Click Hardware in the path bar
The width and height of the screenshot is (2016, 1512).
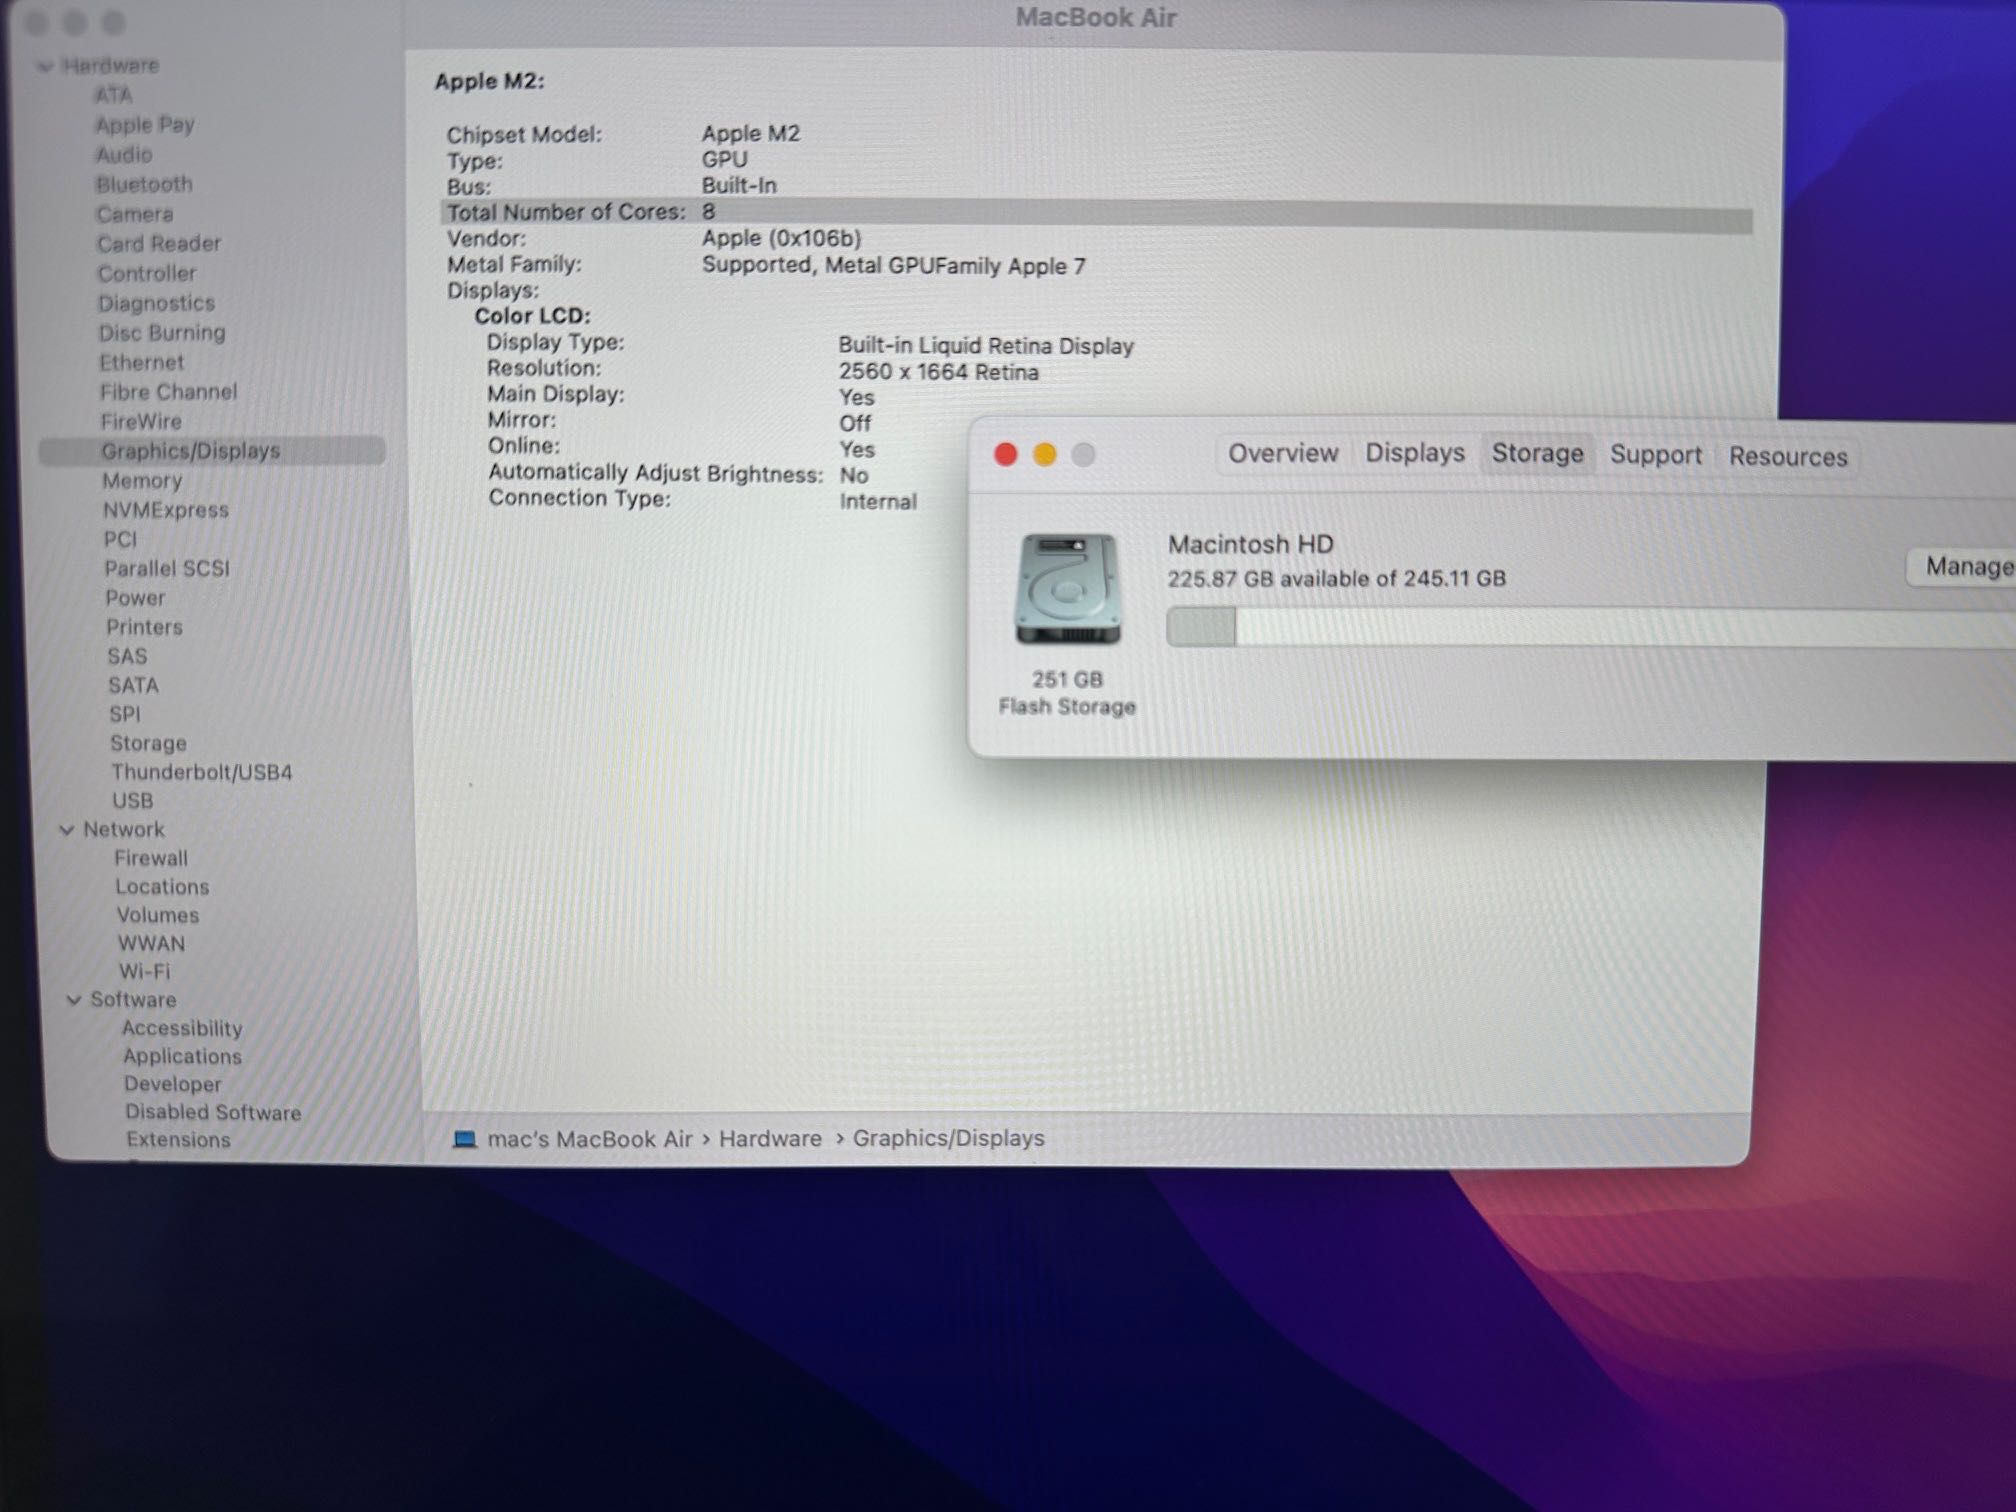pos(770,1139)
